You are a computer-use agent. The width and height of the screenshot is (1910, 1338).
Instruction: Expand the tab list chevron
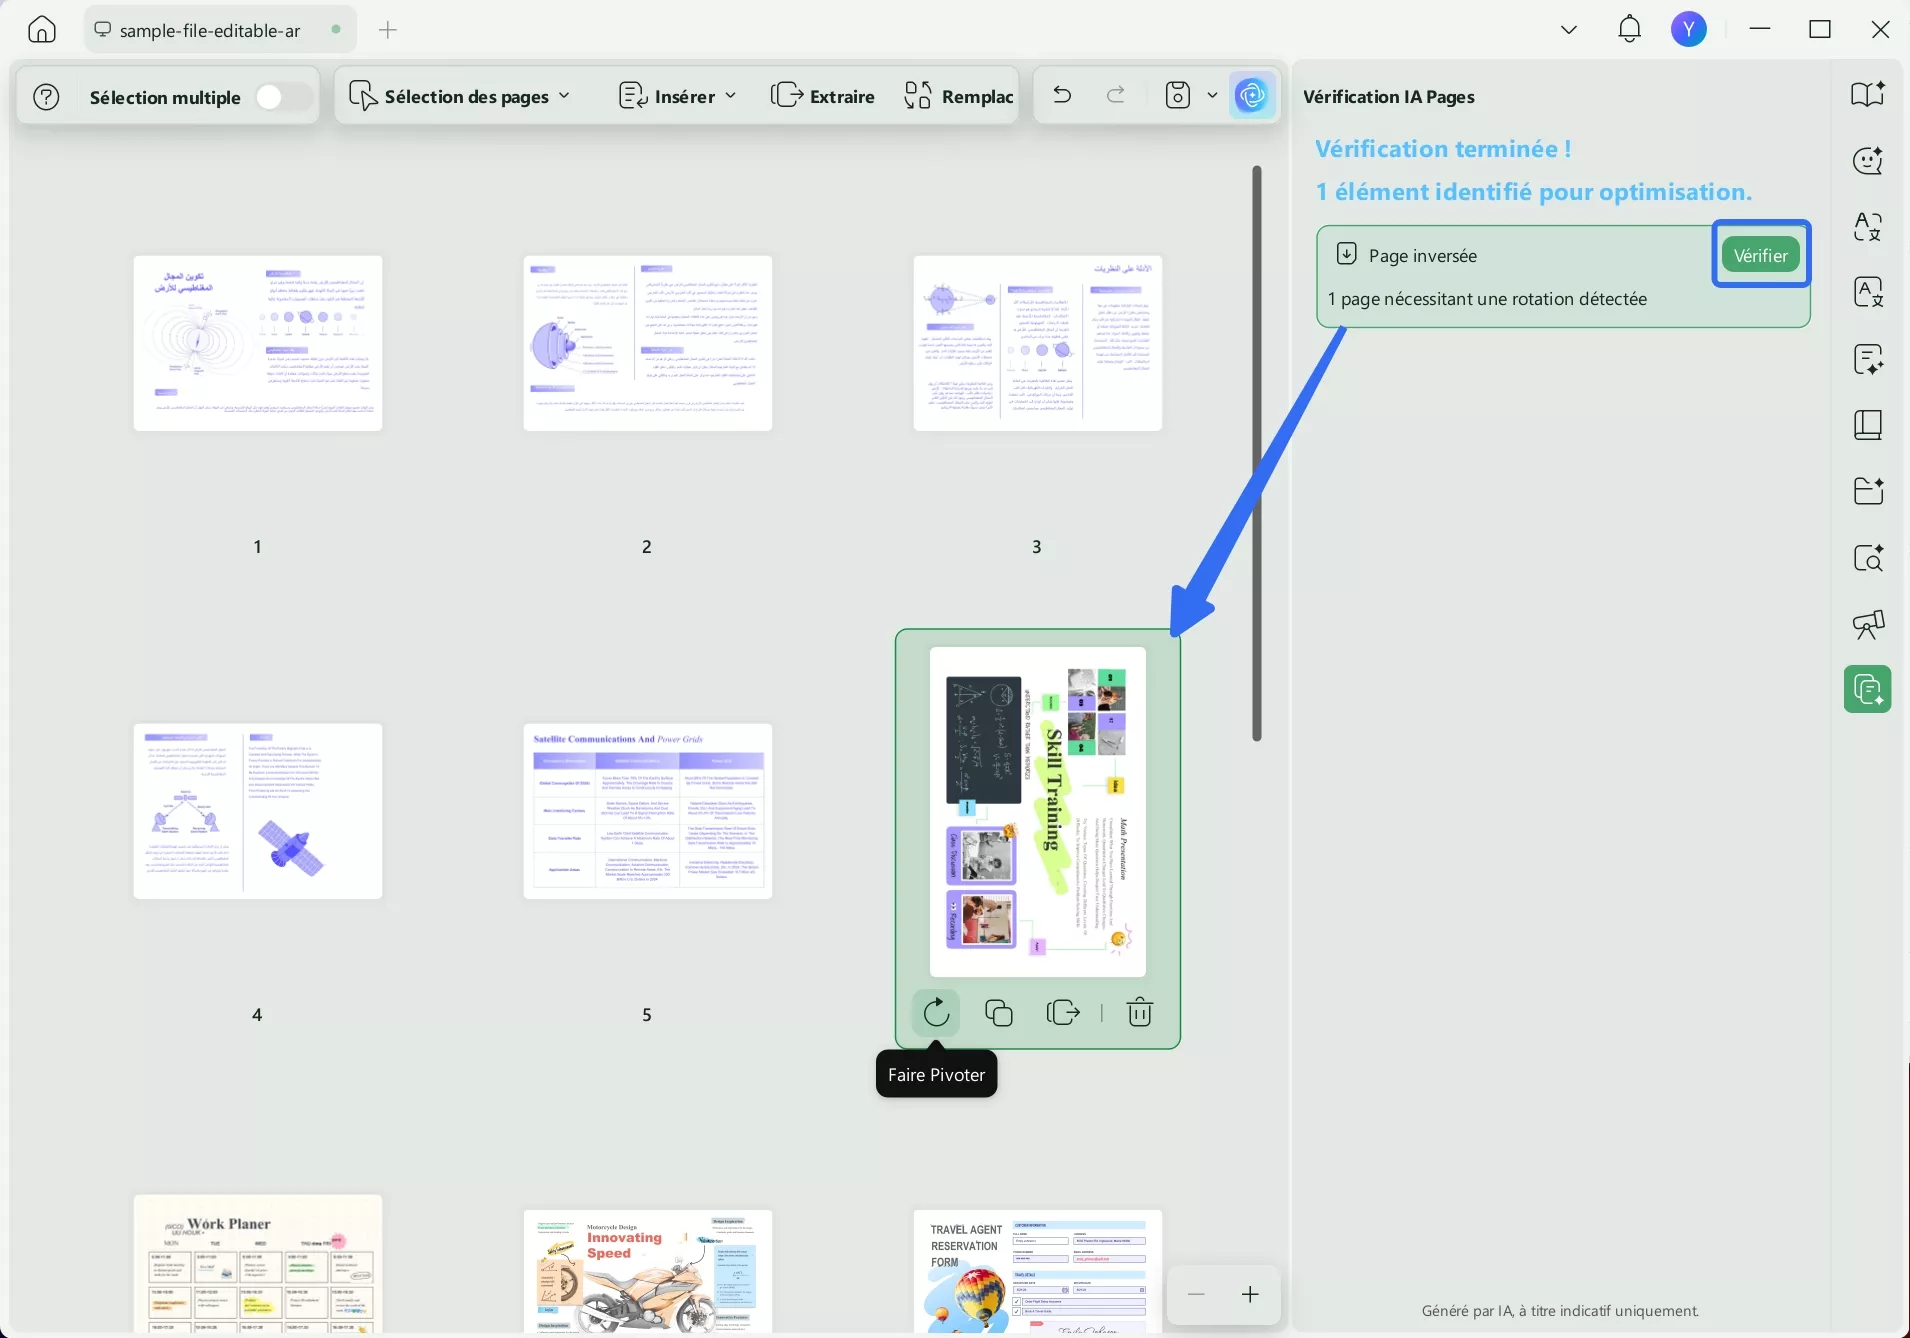[1569, 30]
